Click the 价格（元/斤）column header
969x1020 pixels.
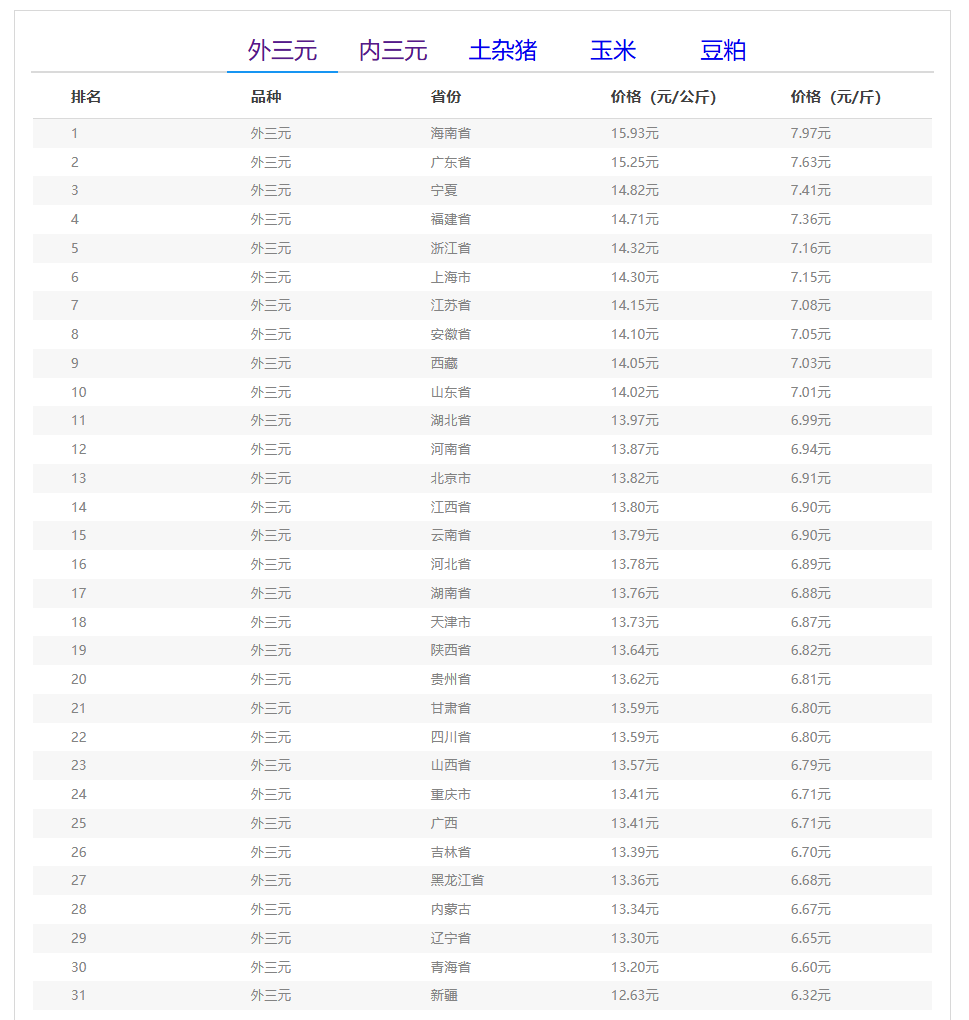tap(836, 97)
